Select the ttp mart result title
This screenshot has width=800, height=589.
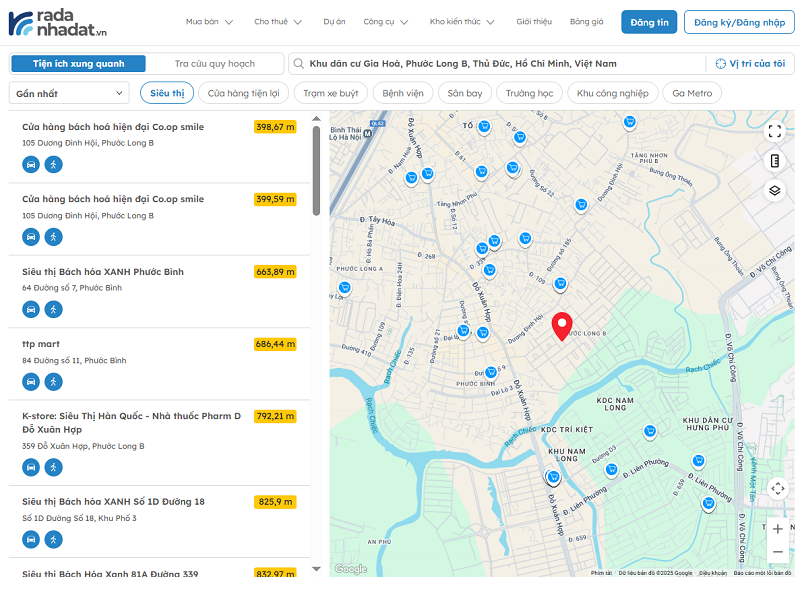point(41,344)
